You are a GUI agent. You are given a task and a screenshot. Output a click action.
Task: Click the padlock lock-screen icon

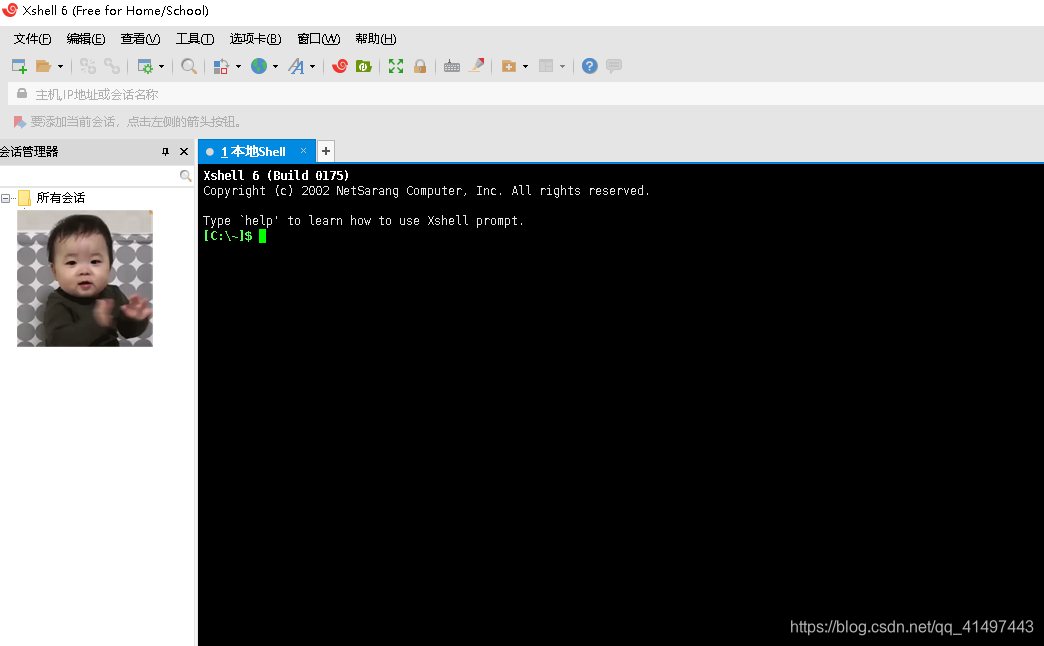pos(420,66)
